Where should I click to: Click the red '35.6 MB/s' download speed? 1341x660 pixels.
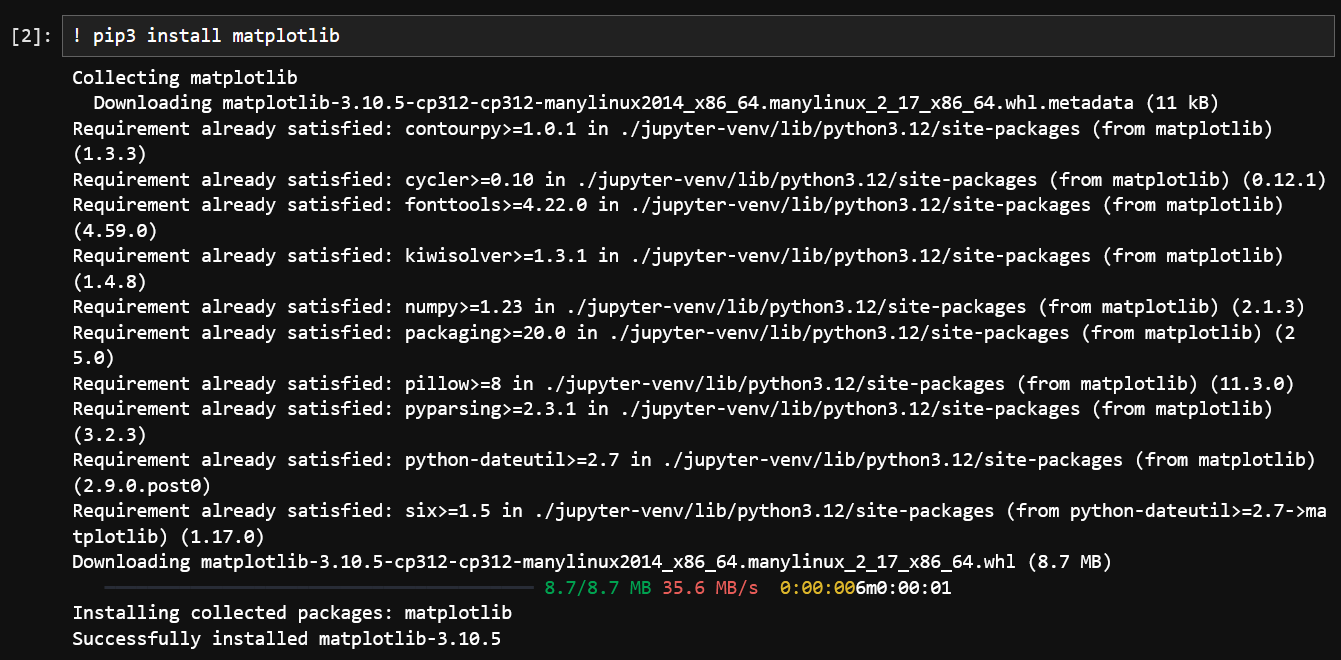pos(709,587)
